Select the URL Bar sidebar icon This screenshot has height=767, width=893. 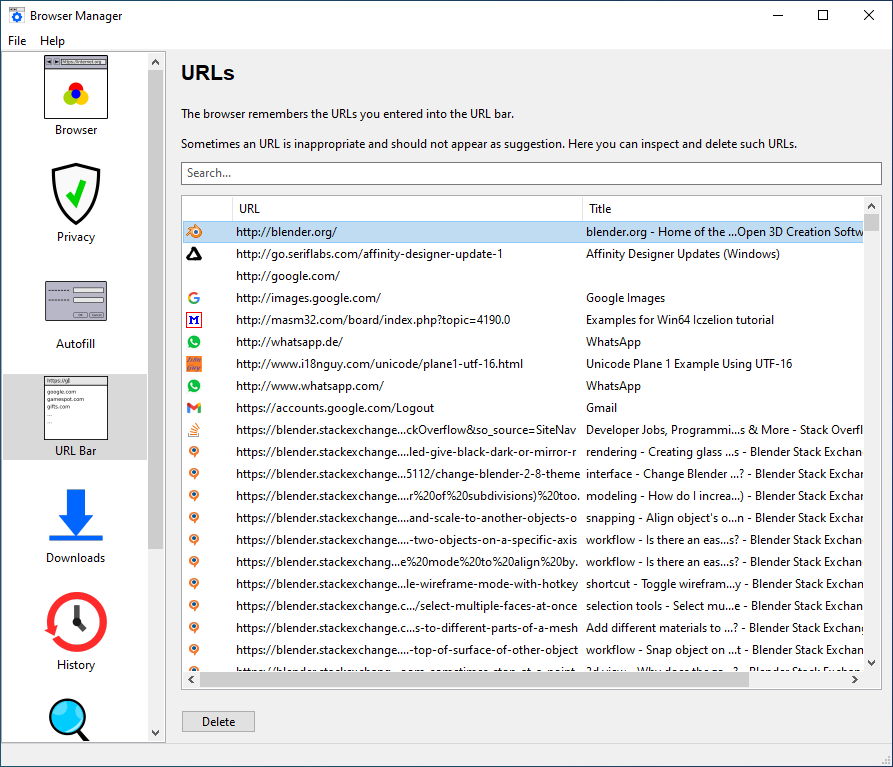pyautogui.click(x=76, y=408)
